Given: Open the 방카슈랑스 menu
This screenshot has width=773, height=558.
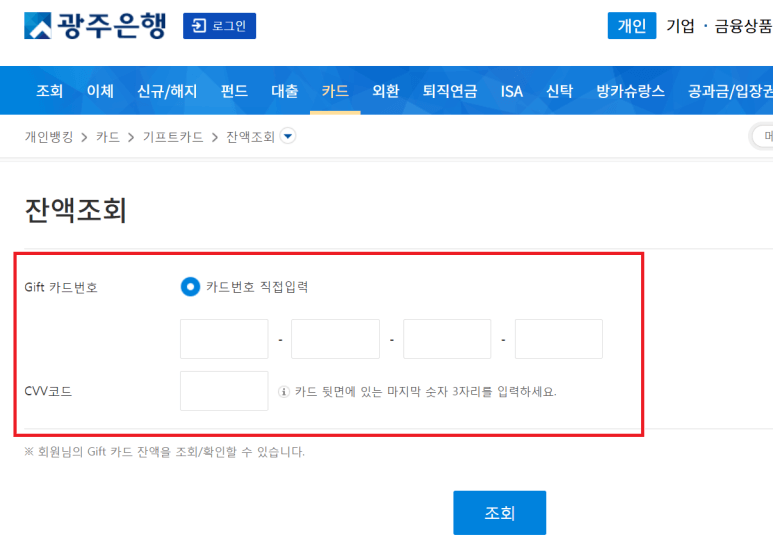Looking at the screenshot, I should (631, 91).
